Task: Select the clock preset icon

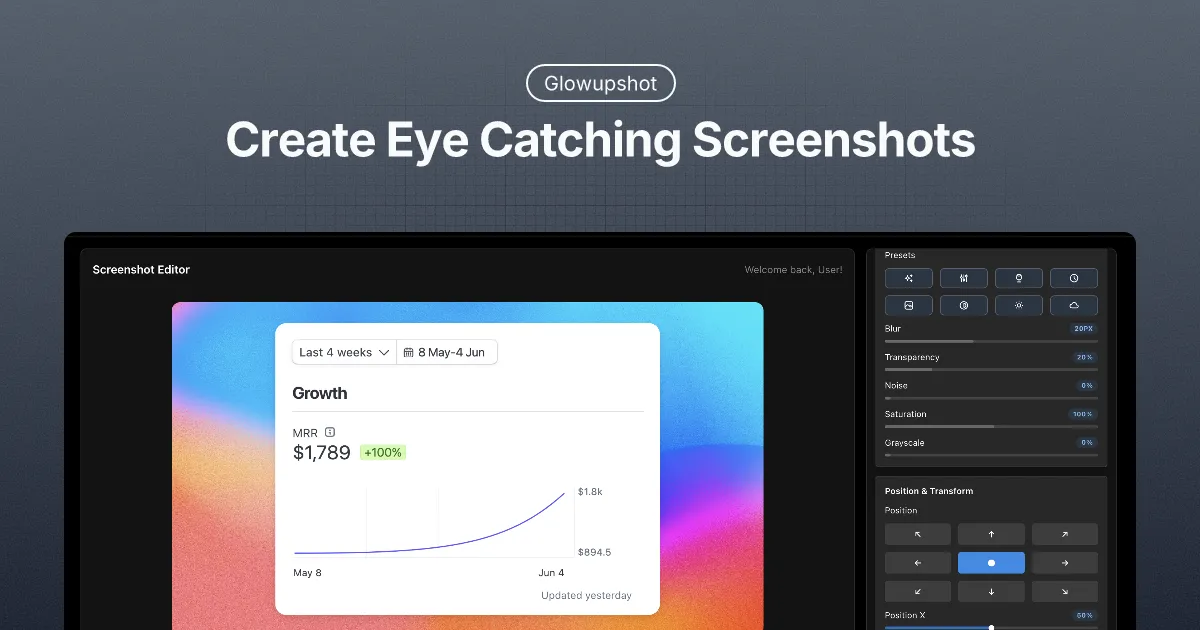Action: point(1074,278)
